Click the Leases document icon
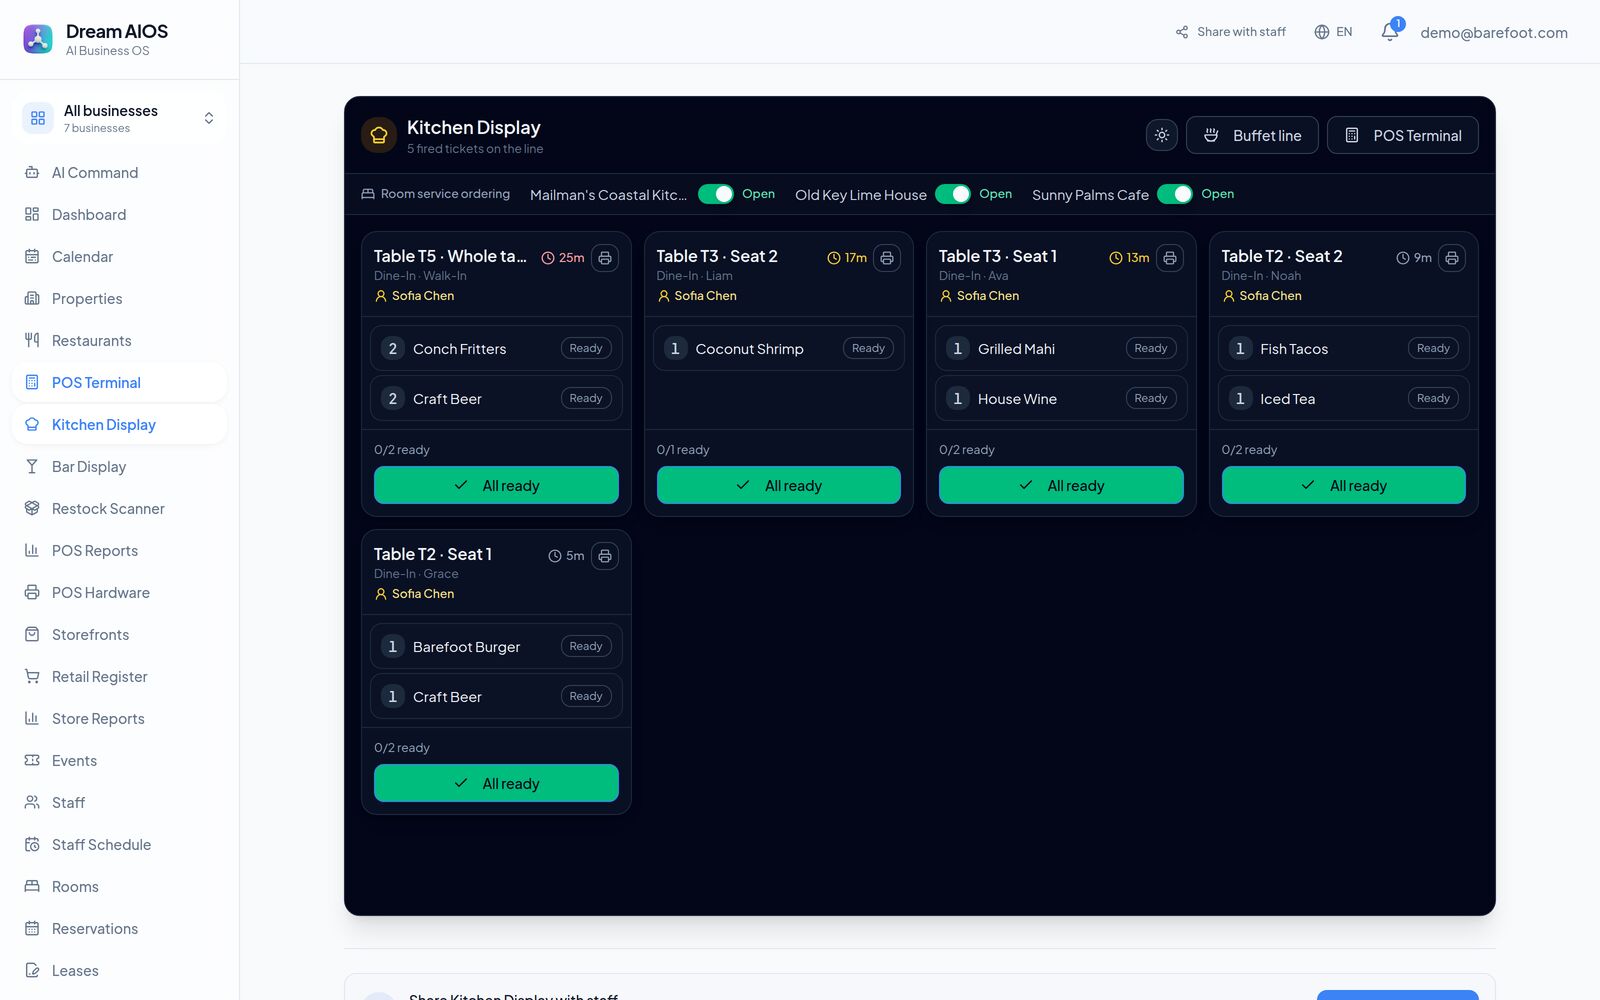This screenshot has height=1000, width=1600. click(x=32, y=971)
